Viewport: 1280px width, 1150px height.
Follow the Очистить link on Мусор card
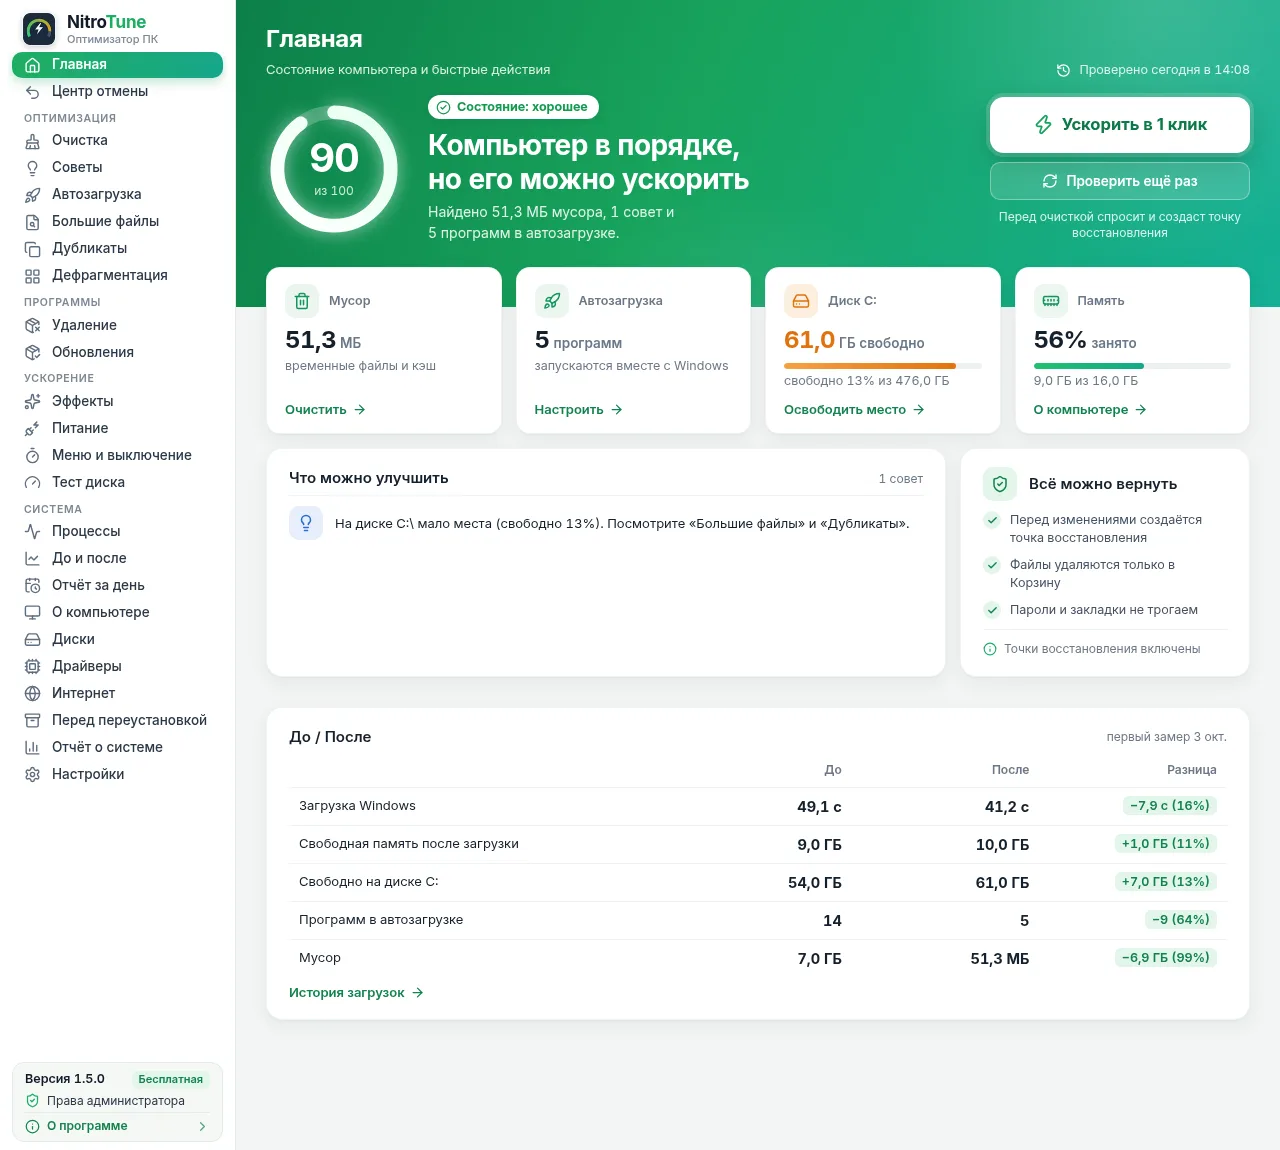[x=326, y=410]
